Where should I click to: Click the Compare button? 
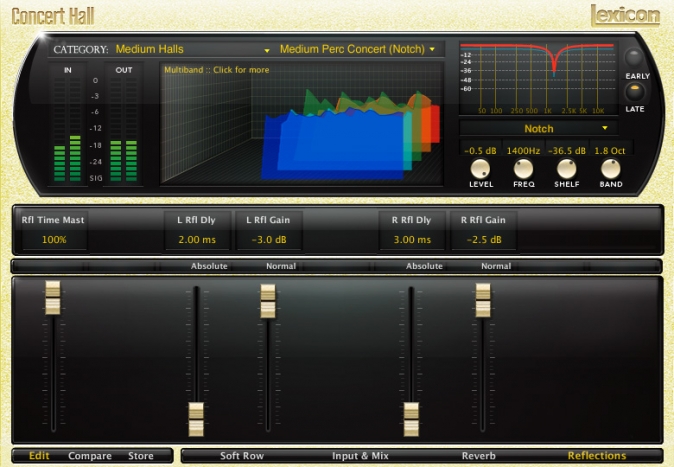90,456
